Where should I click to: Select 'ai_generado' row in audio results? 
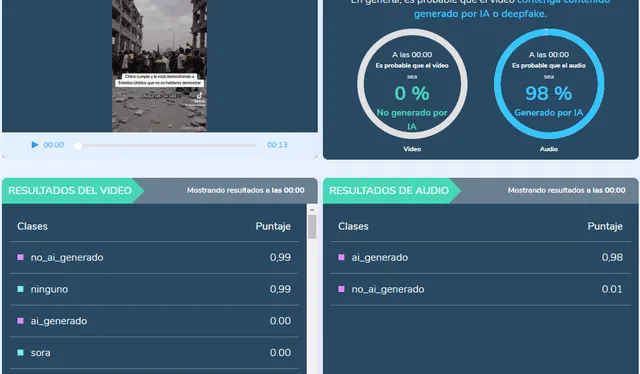[480, 258]
